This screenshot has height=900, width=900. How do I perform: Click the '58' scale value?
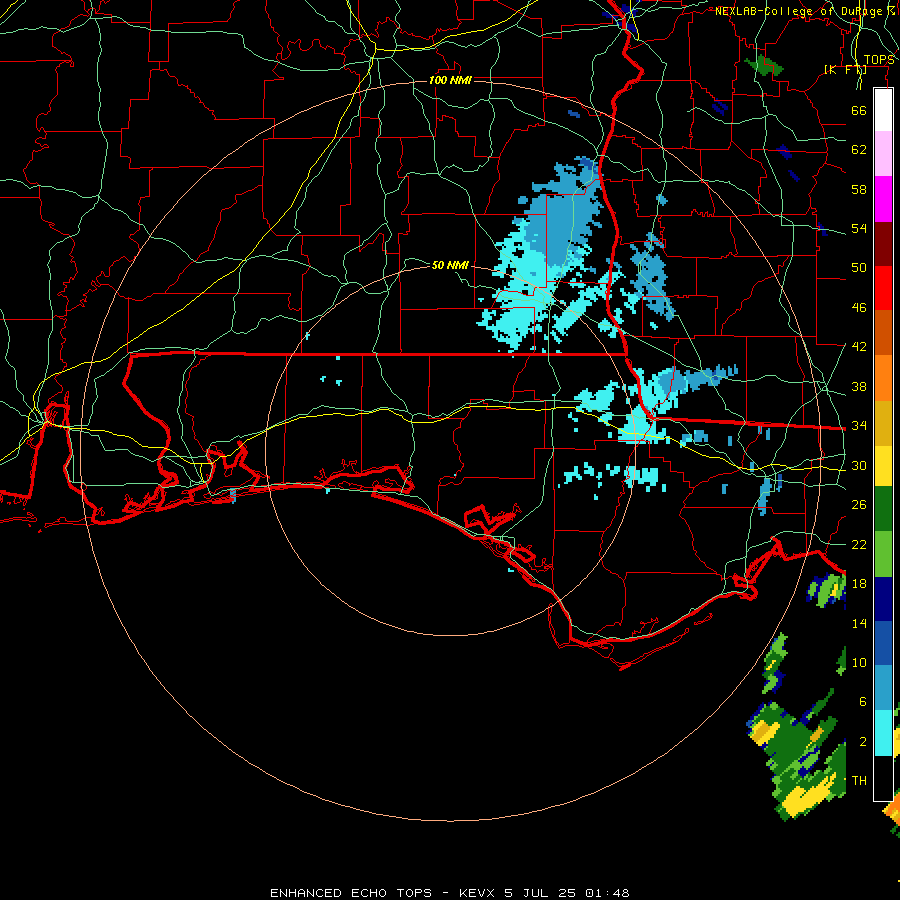859,189
